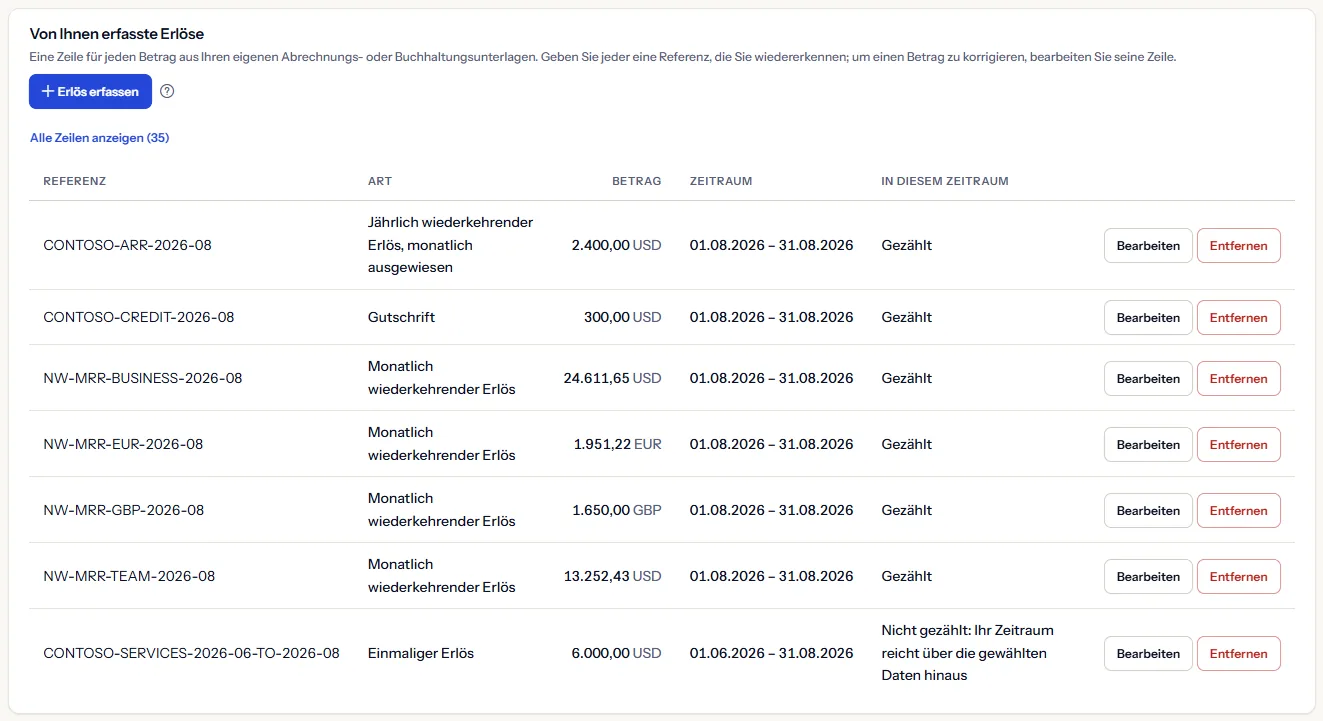This screenshot has width=1323, height=721.
Task: Click the Erlös erfassen button
Action: tap(90, 91)
